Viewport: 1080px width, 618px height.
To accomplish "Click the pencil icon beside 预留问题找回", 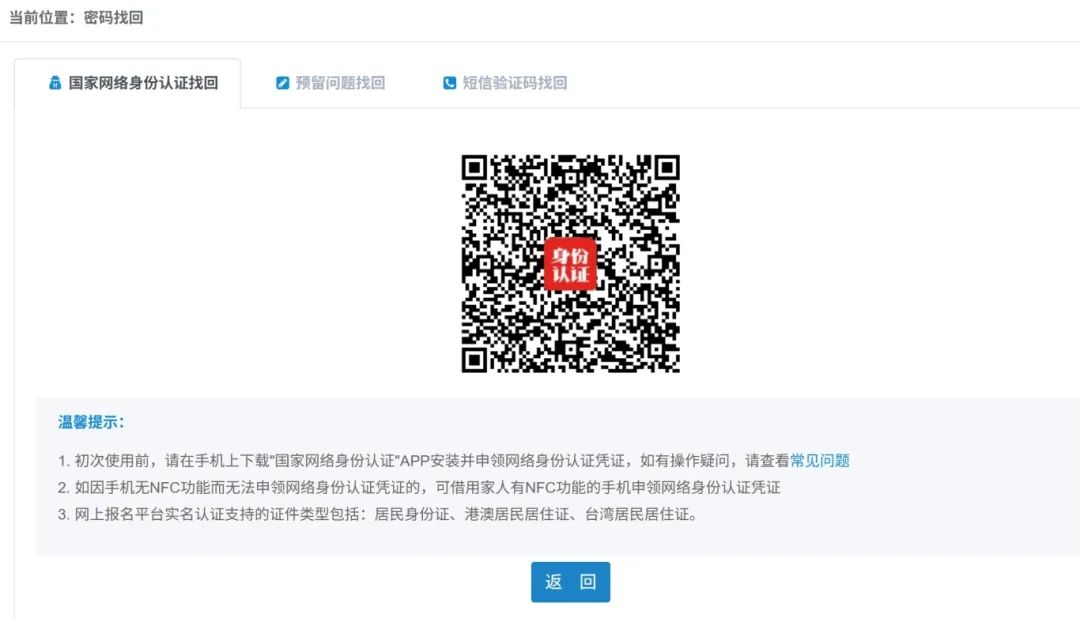I will click(x=283, y=83).
